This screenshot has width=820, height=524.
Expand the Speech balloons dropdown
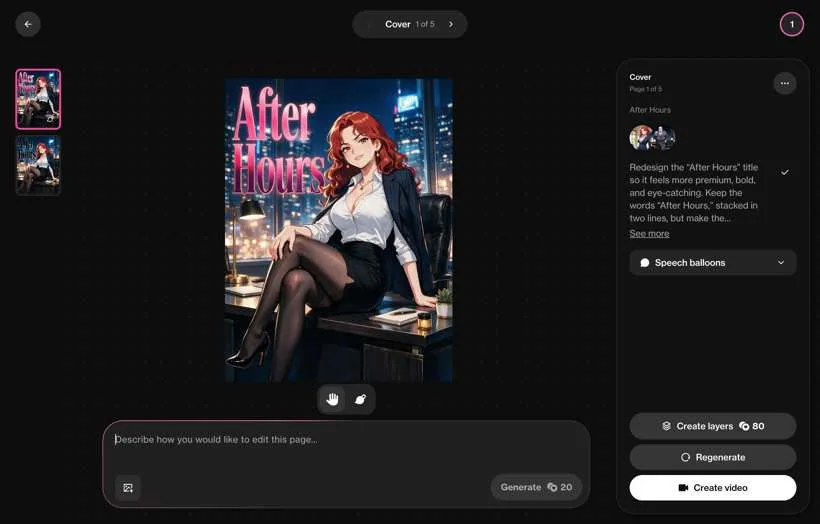click(x=712, y=263)
